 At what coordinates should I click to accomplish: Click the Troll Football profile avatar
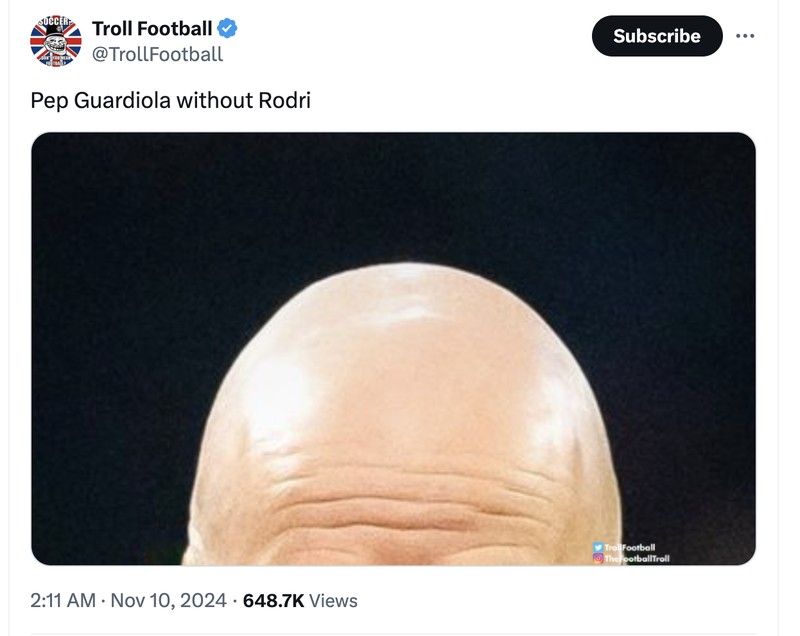(x=55, y=42)
